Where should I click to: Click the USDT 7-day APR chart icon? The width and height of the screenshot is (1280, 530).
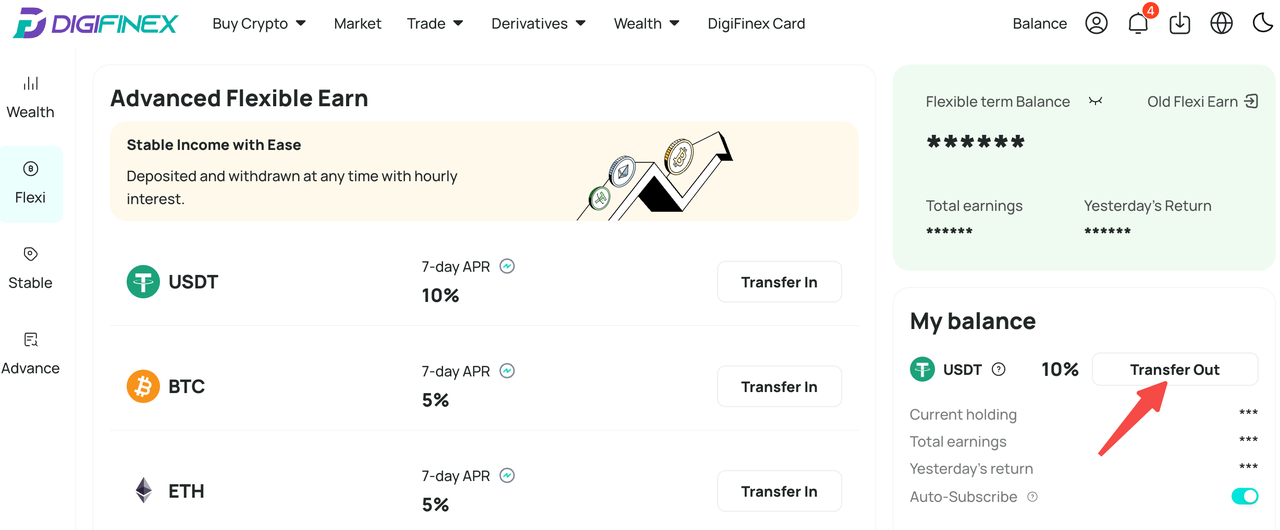(x=507, y=266)
